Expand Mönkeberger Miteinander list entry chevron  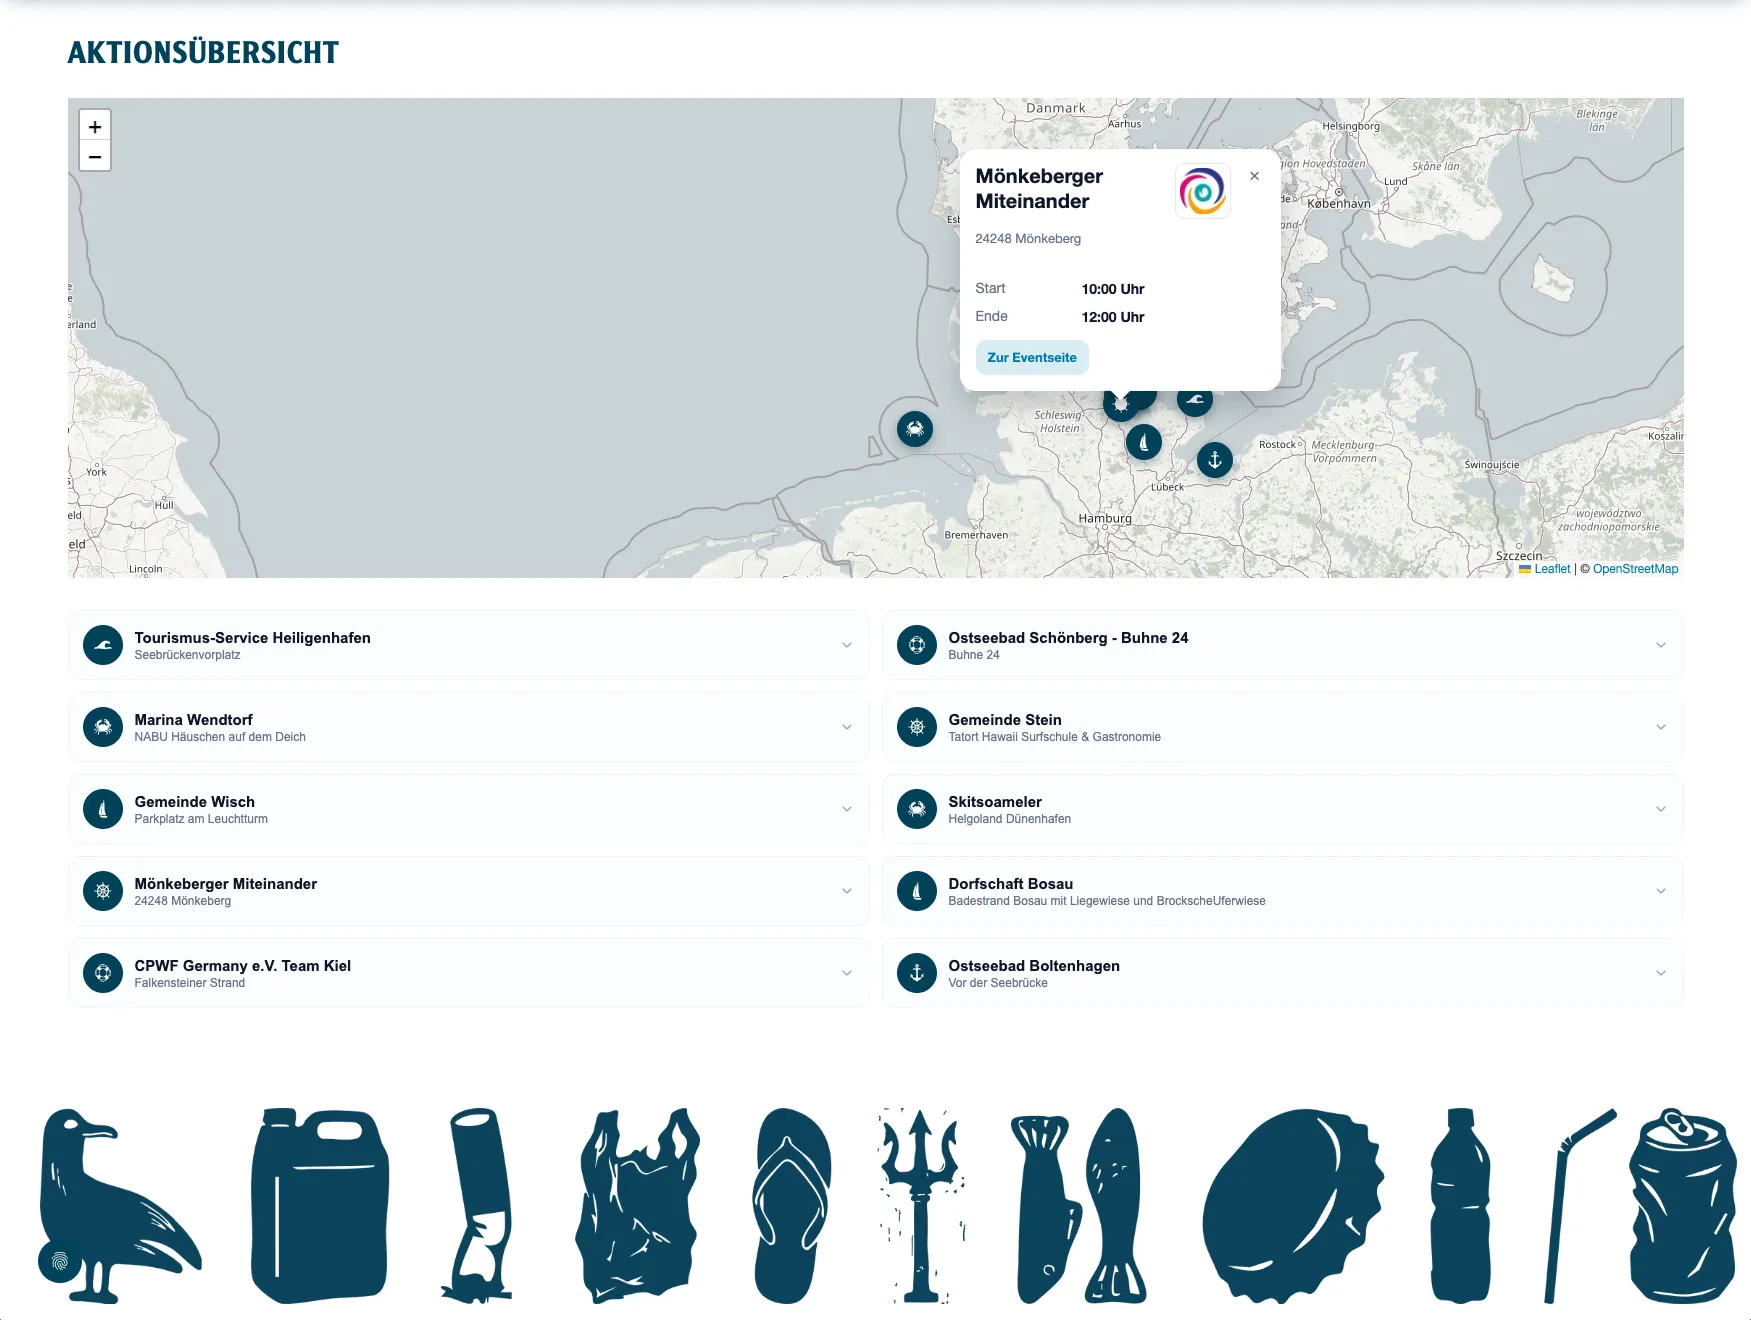(x=847, y=891)
